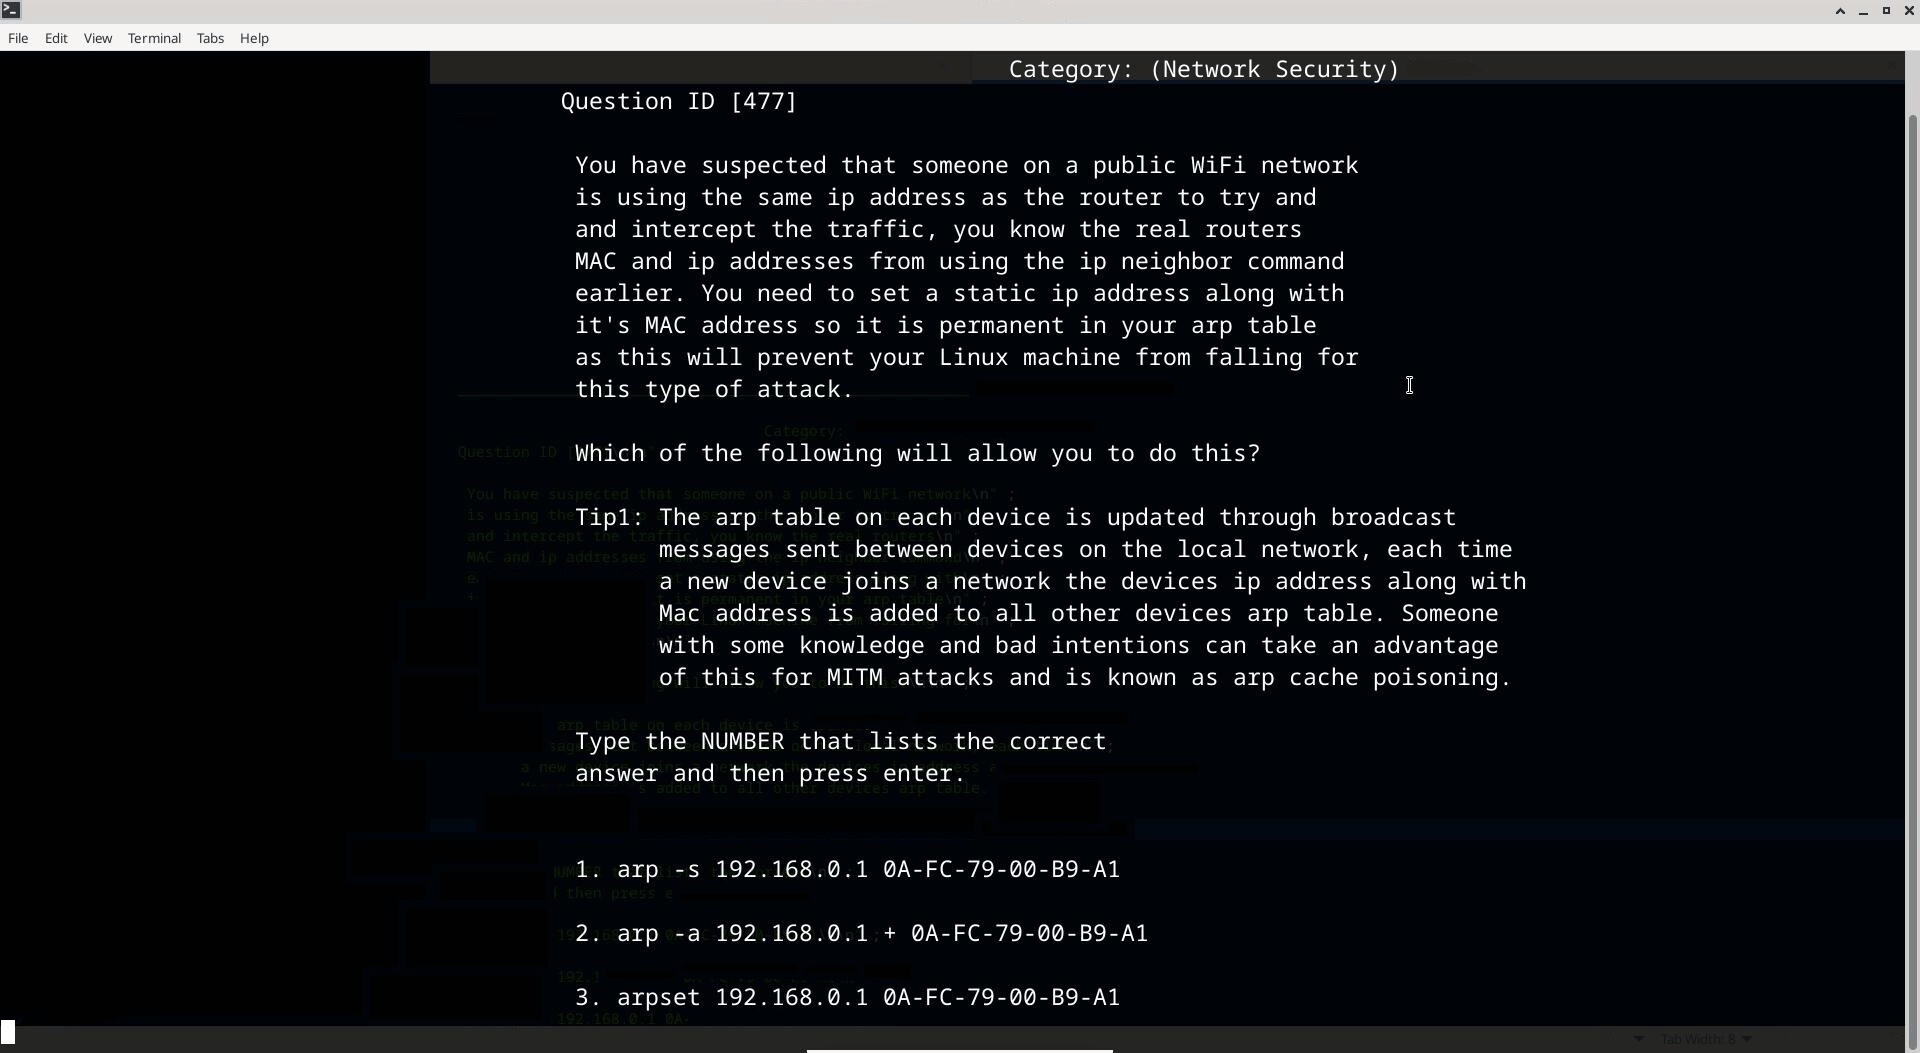The height and width of the screenshot is (1053, 1920).
Task: Click the Question ID [477] text
Action: click(x=678, y=101)
